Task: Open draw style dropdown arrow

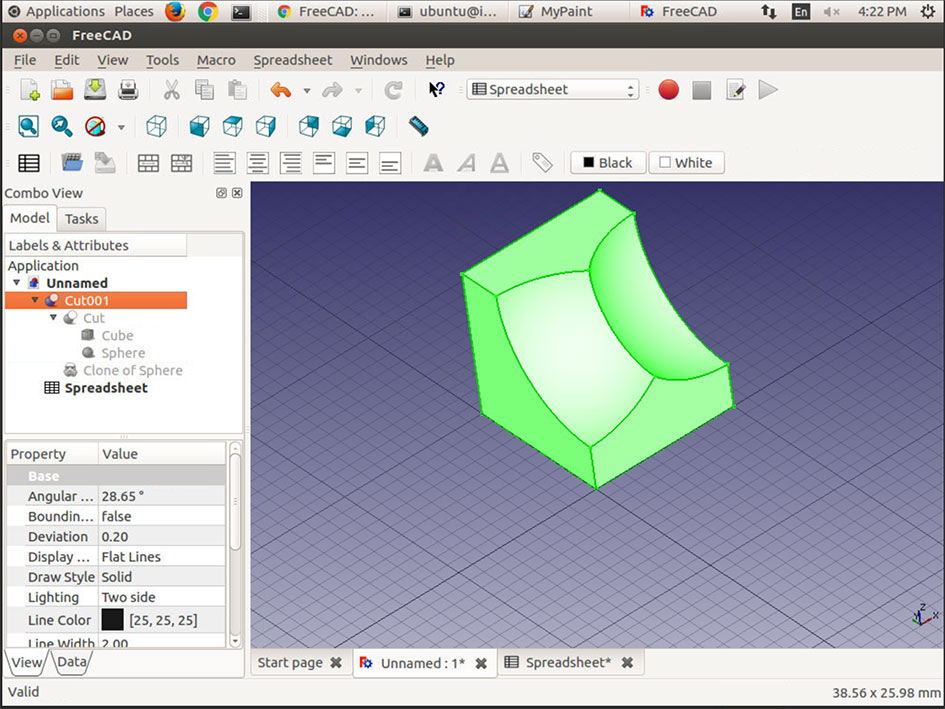Action: click(x=121, y=127)
